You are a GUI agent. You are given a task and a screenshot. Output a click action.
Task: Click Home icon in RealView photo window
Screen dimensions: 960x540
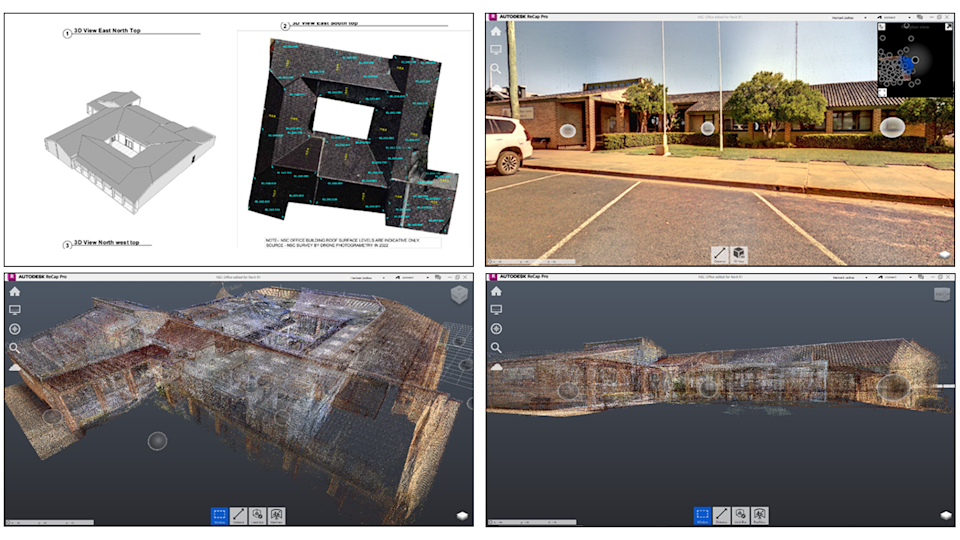pos(496,31)
